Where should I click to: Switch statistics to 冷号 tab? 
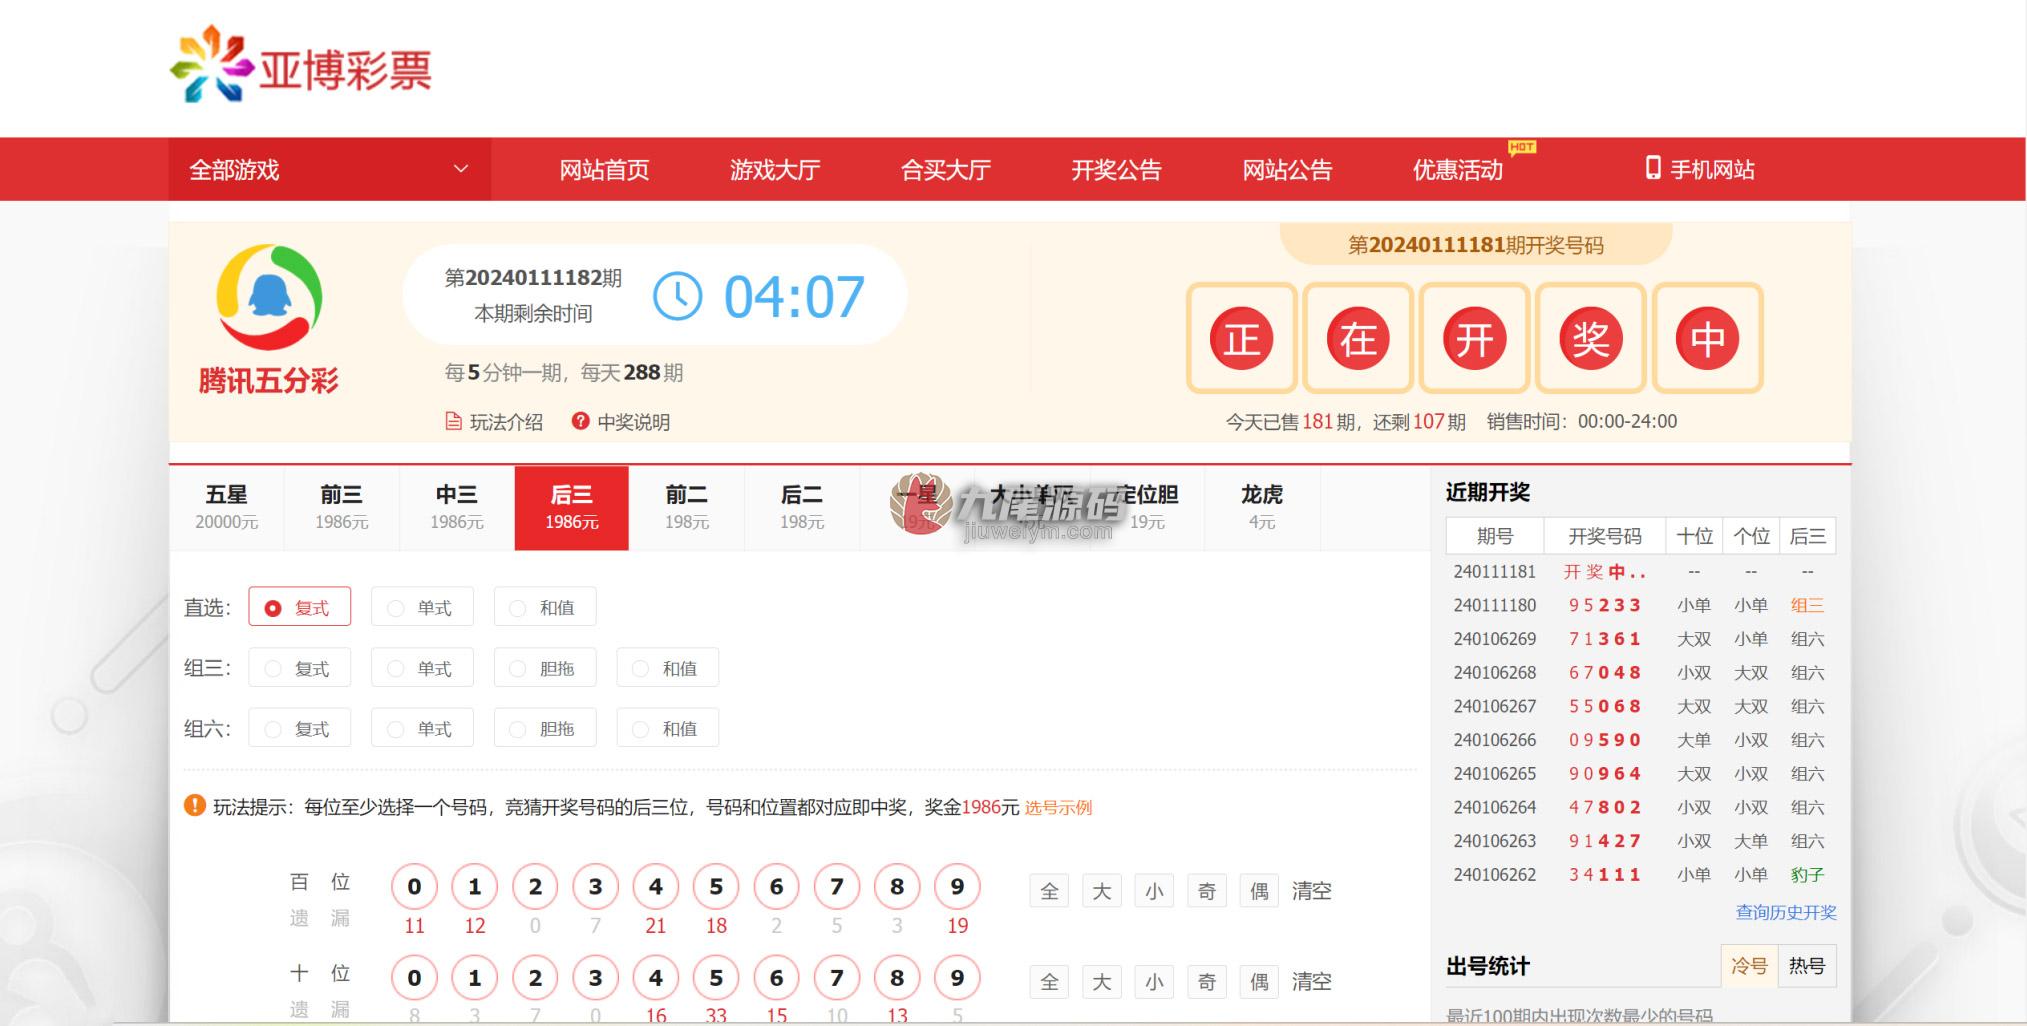[x=1749, y=966]
